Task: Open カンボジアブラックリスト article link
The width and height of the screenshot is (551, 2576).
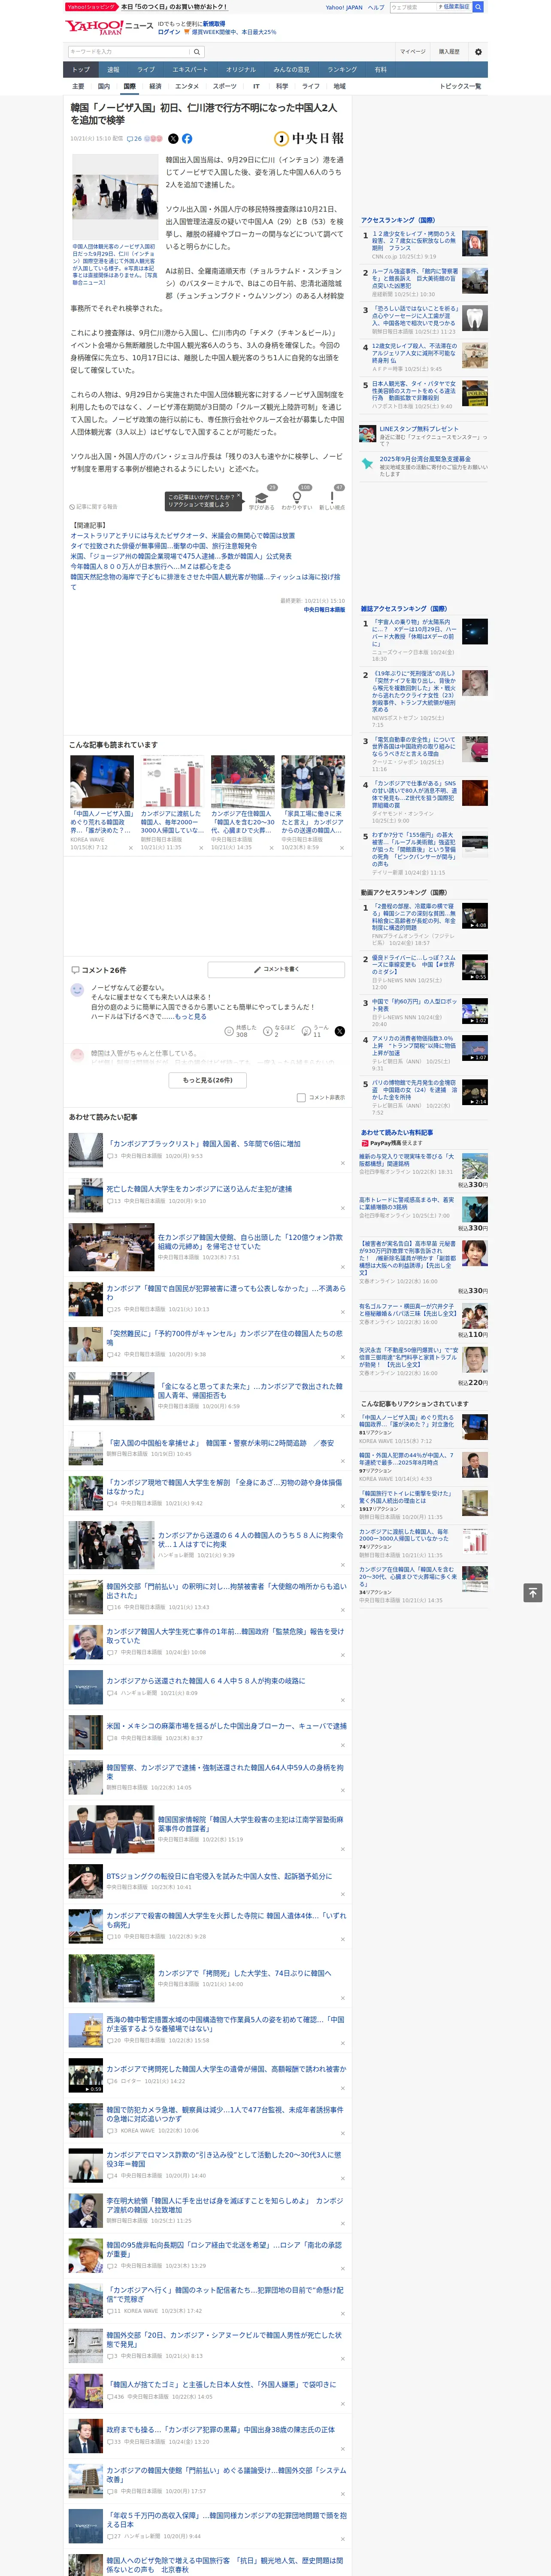Action: (203, 1144)
